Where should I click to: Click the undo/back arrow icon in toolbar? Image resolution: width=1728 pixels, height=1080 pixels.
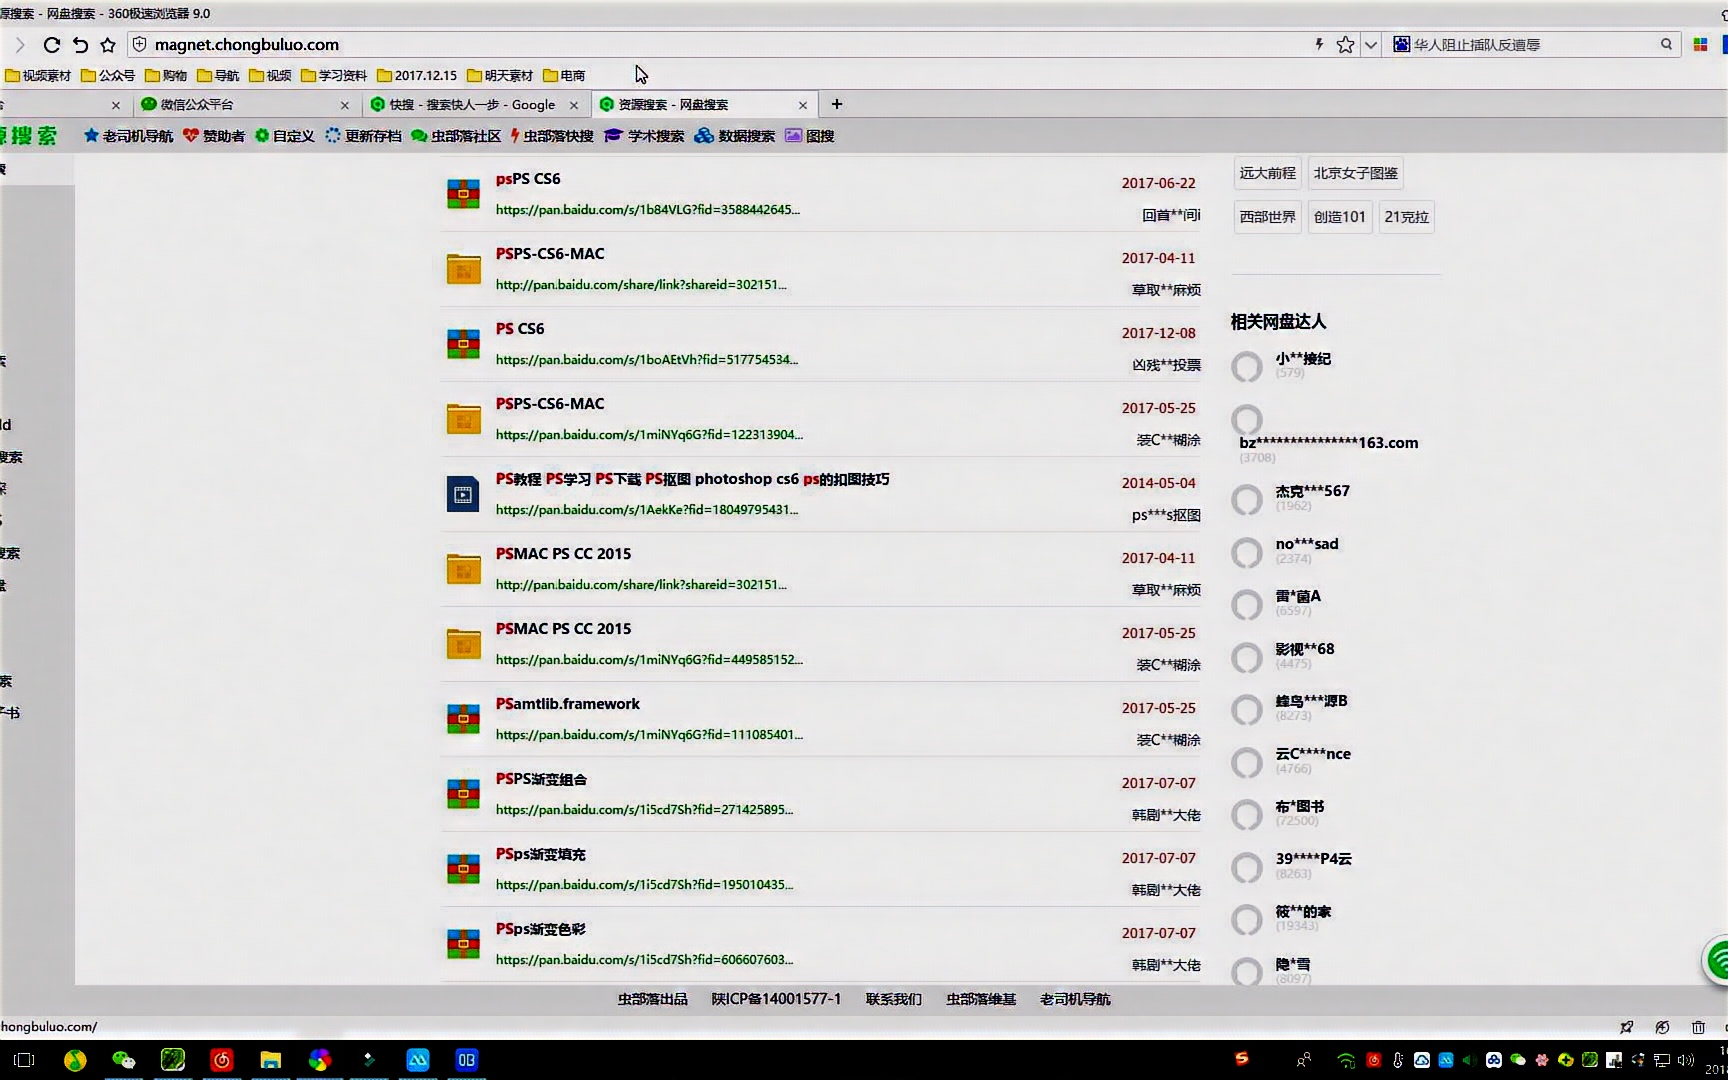coord(81,45)
